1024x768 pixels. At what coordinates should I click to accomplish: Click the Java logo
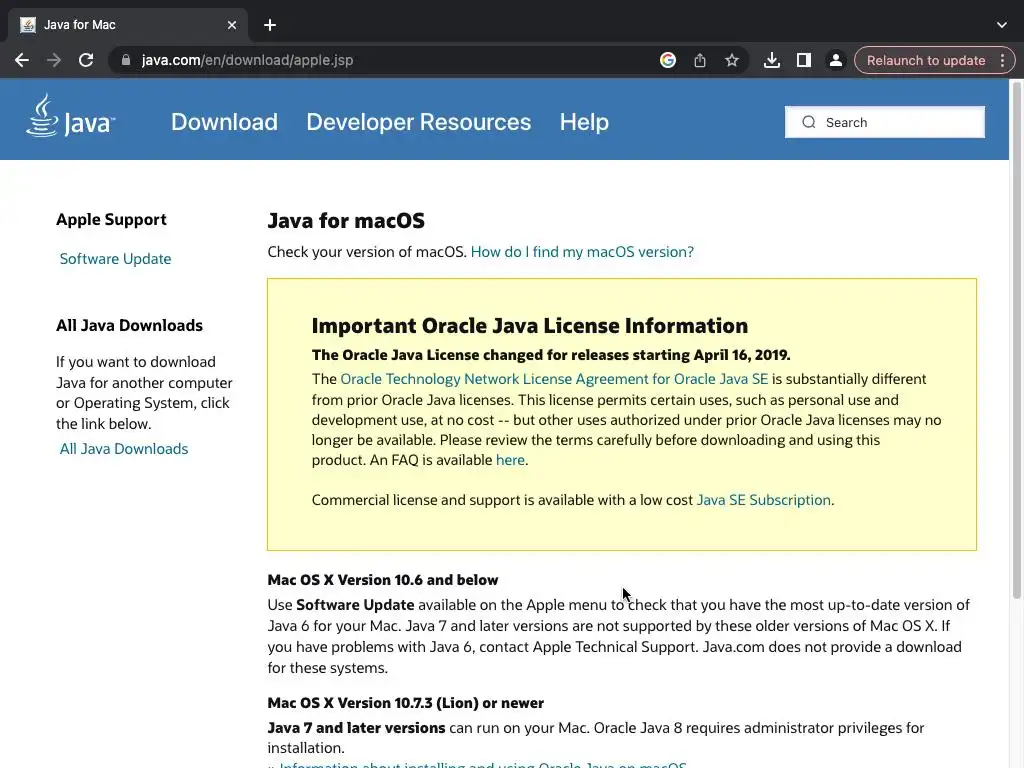pyautogui.click(x=71, y=116)
